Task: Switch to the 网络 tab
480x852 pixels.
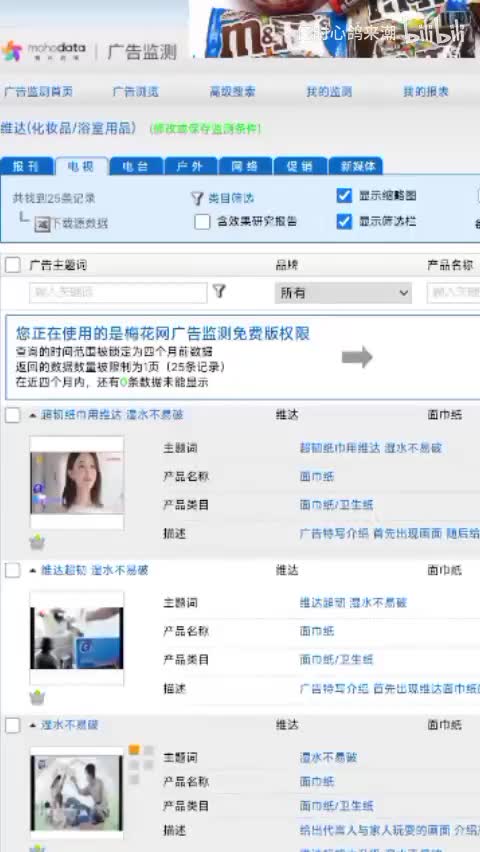Action: [x=246, y=166]
